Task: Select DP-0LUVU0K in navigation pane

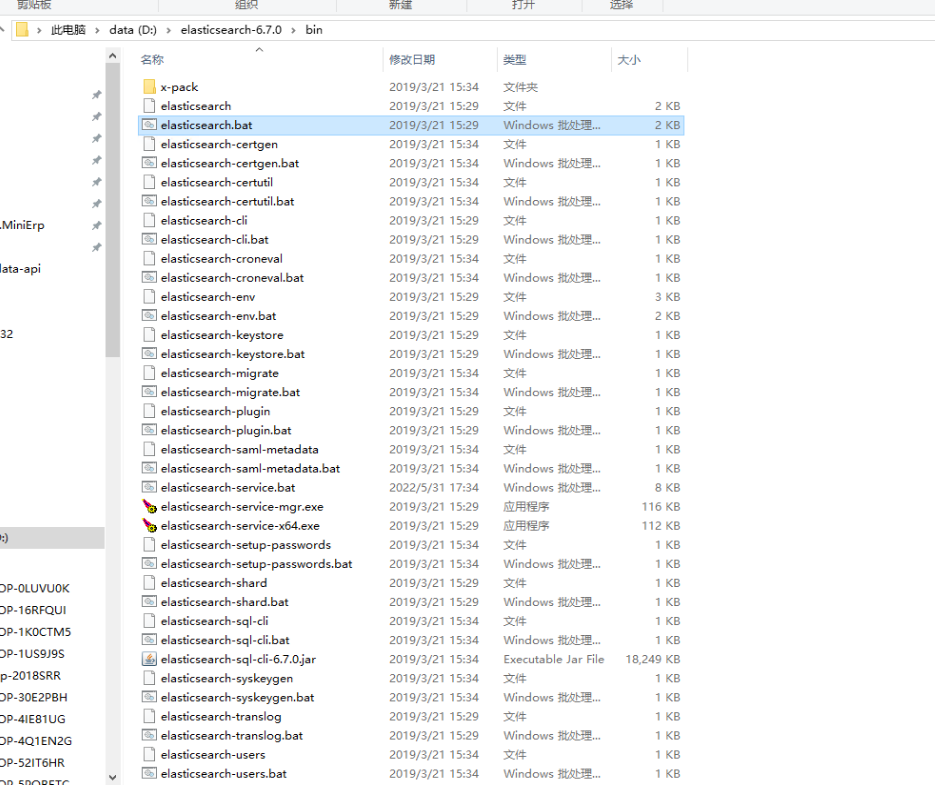Action: click(35, 589)
